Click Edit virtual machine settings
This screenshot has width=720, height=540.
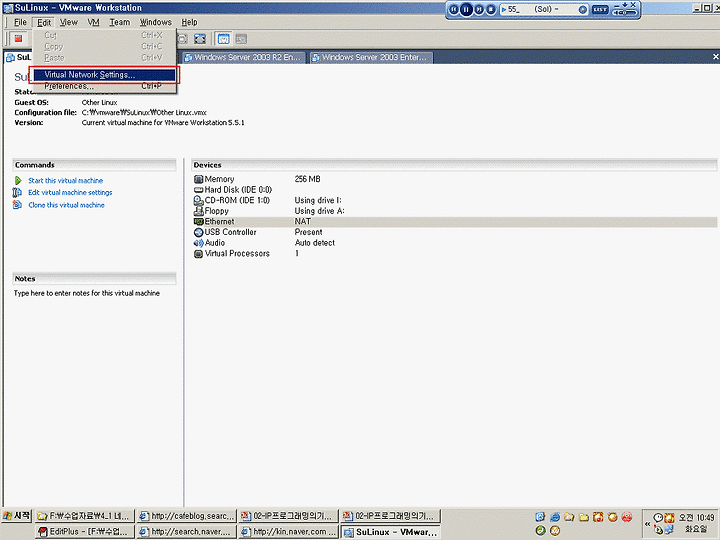pos(70,192)
